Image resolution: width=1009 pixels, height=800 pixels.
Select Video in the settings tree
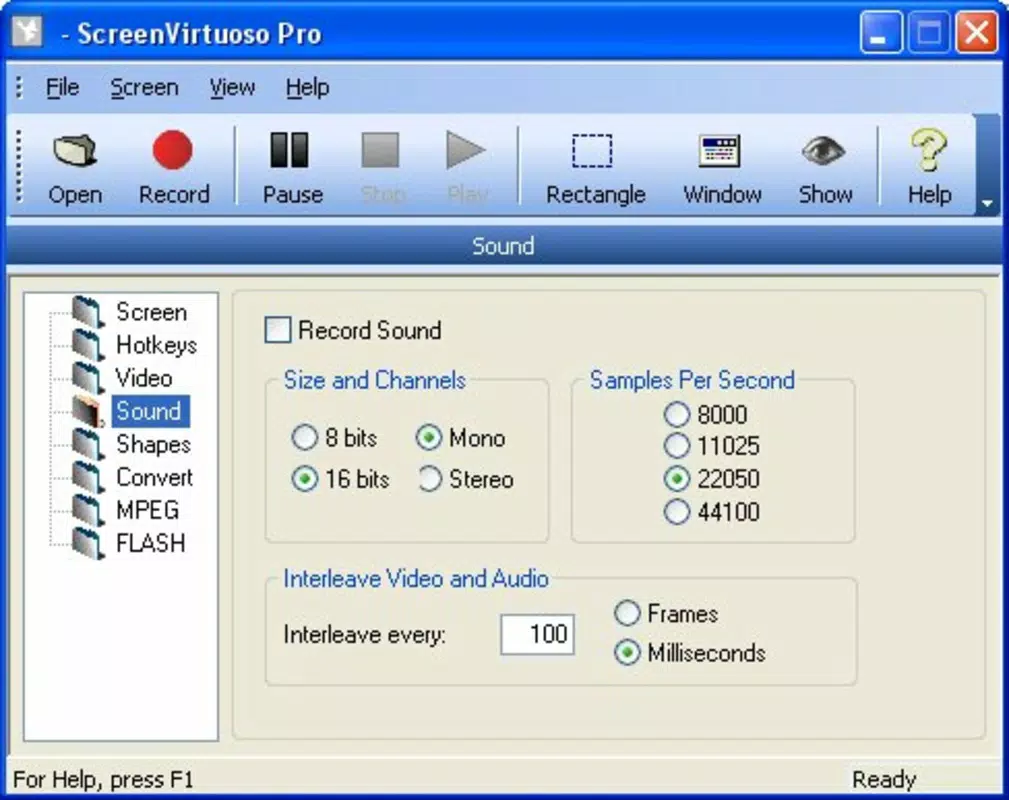pos(143,378)
